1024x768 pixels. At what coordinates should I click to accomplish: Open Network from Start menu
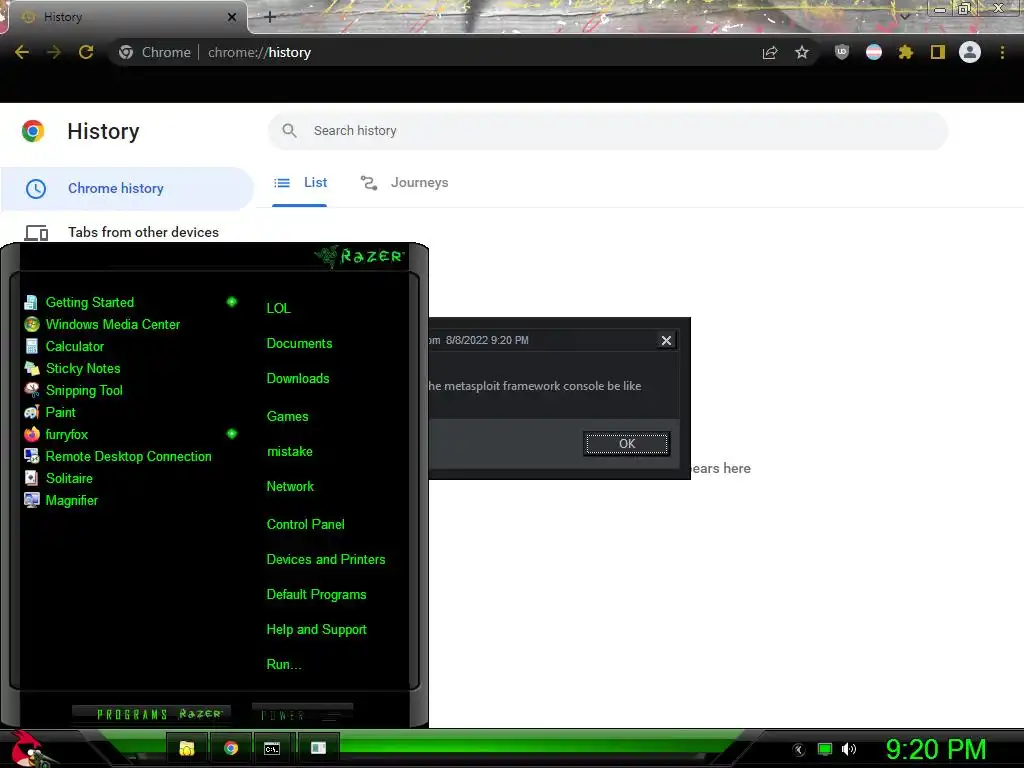coord(290,487)
